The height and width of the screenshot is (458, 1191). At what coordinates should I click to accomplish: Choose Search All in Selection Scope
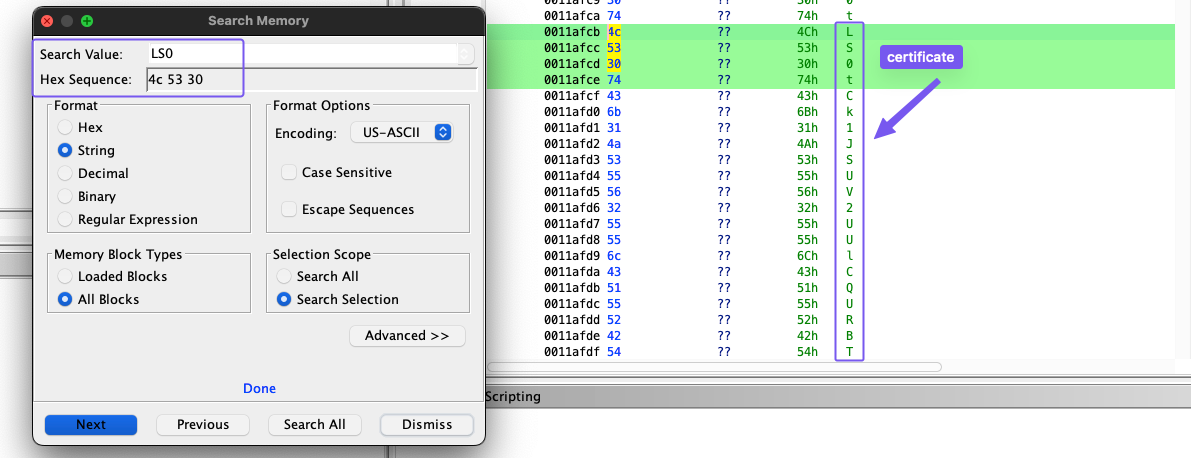click(285, 277)
